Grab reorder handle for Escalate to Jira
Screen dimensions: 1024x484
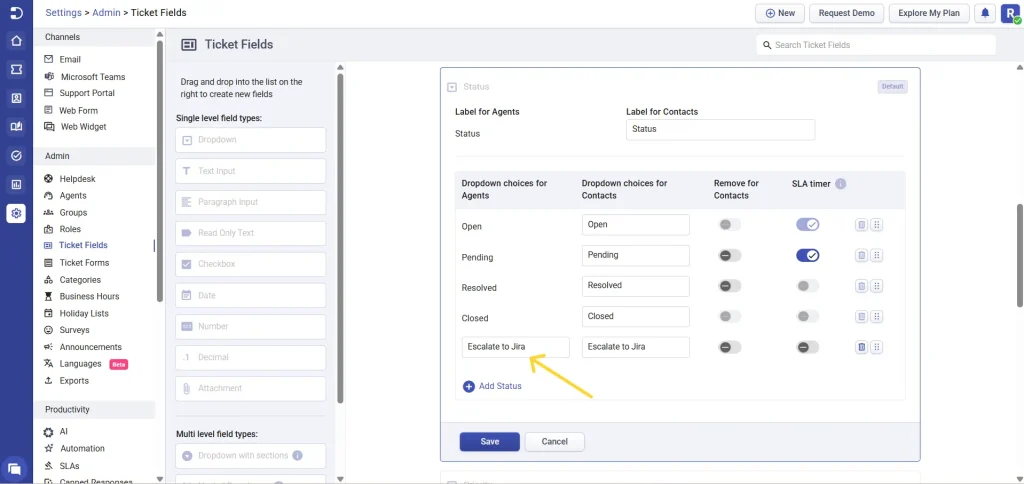tap(877, 347)
